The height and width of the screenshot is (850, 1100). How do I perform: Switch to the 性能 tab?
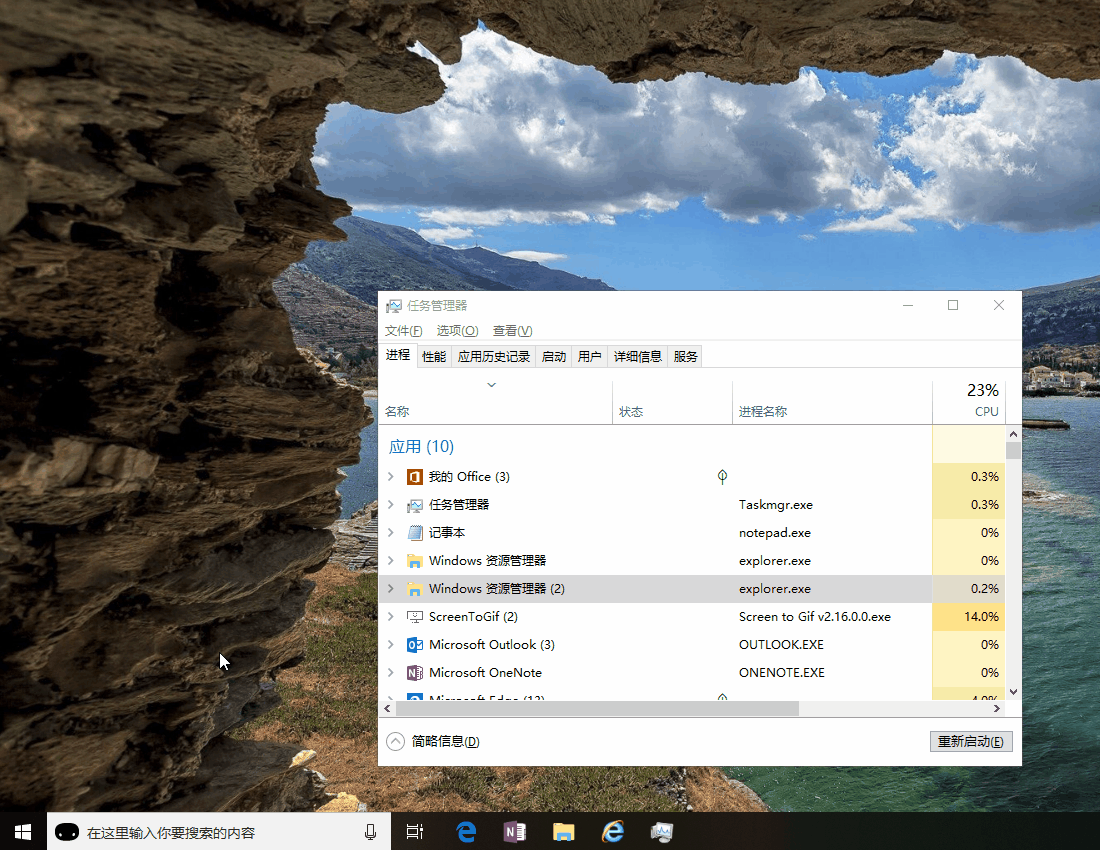[433, 355]
